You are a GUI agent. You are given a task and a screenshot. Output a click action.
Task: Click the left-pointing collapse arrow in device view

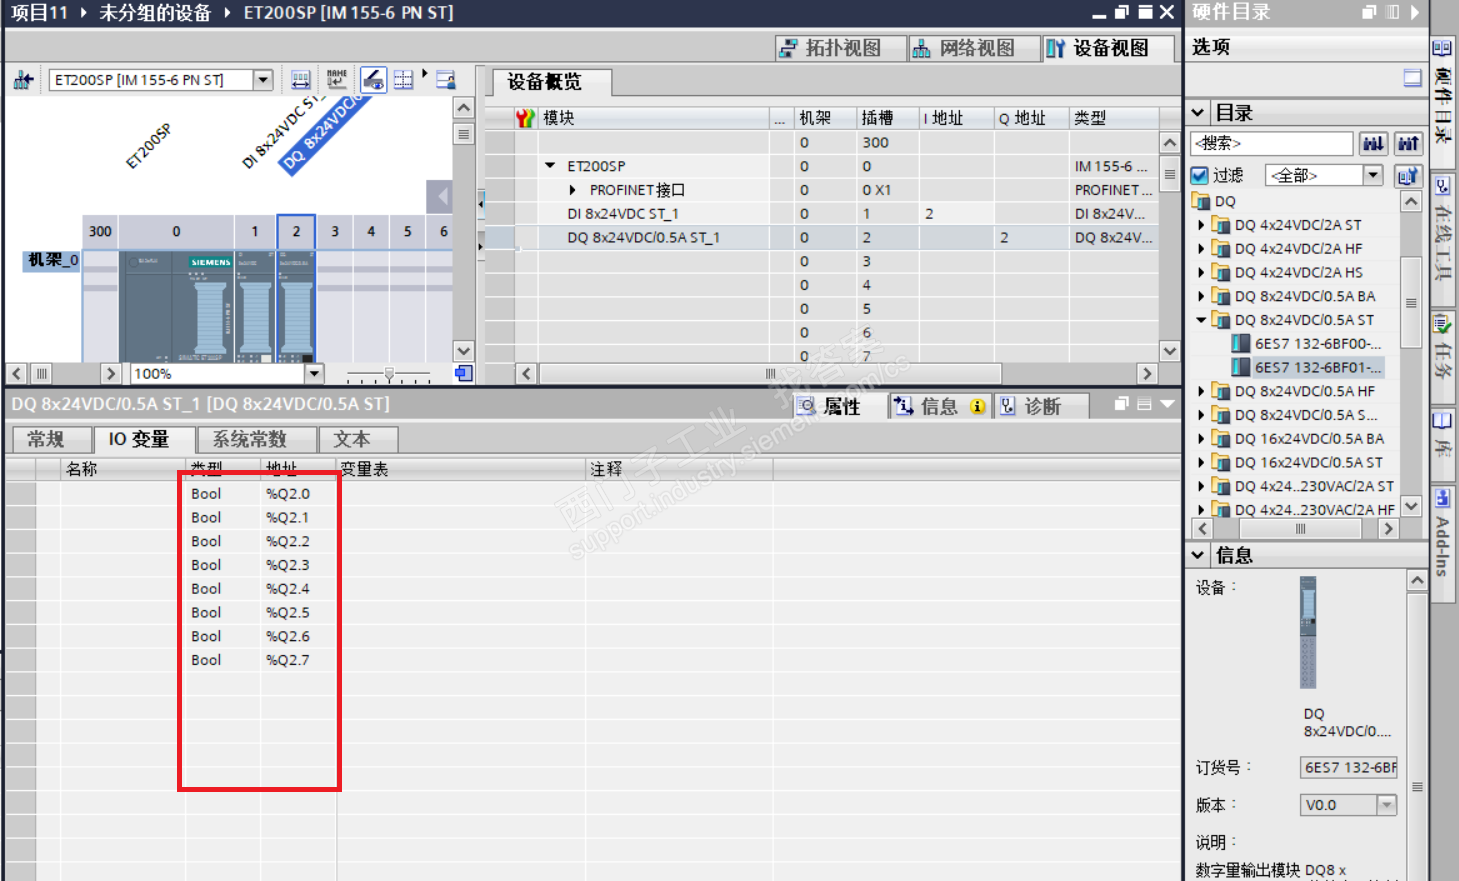pos(440,197)
